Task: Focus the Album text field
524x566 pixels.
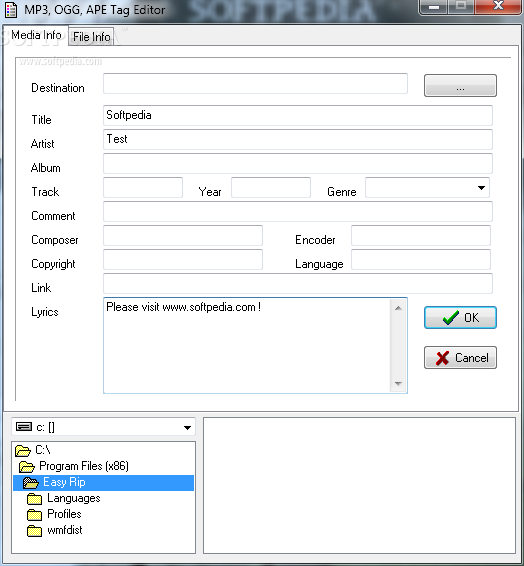Action: 298,164
